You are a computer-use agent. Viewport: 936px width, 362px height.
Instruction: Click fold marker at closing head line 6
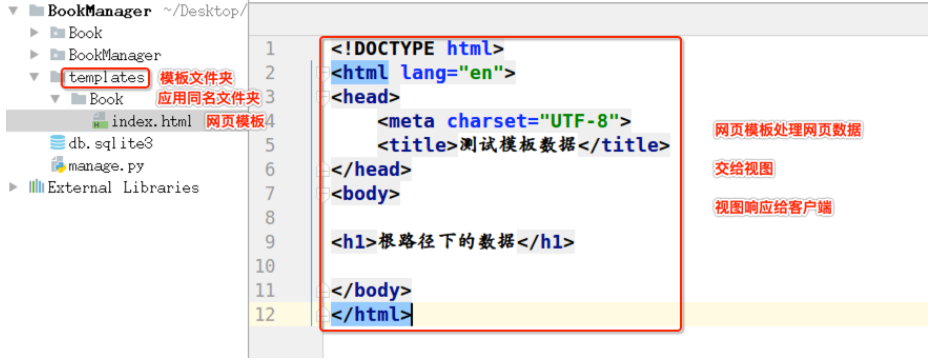pyautogui.click(x=322, y=170)
